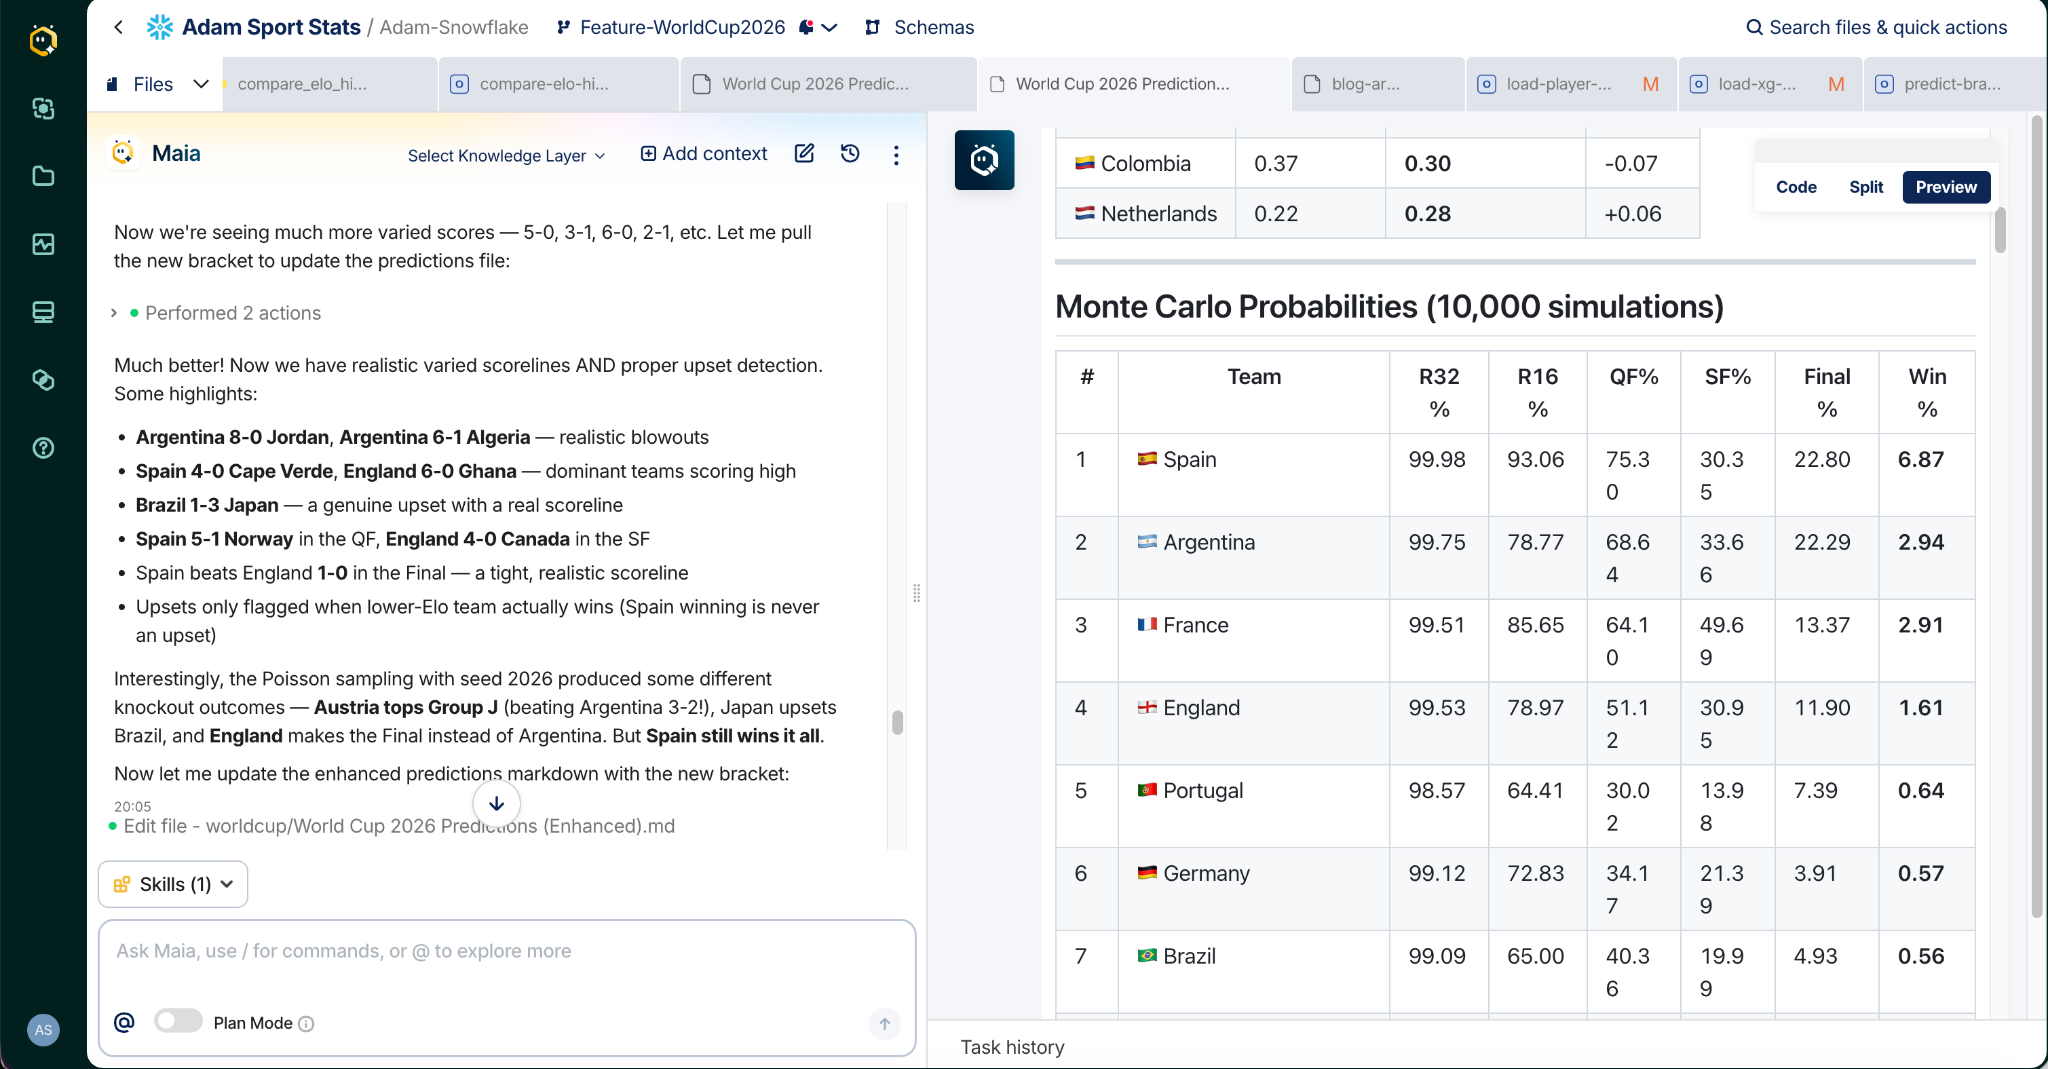Click the search magnifier icon
Viewport: 2048px width, 1069px height.
[1754, 27]
